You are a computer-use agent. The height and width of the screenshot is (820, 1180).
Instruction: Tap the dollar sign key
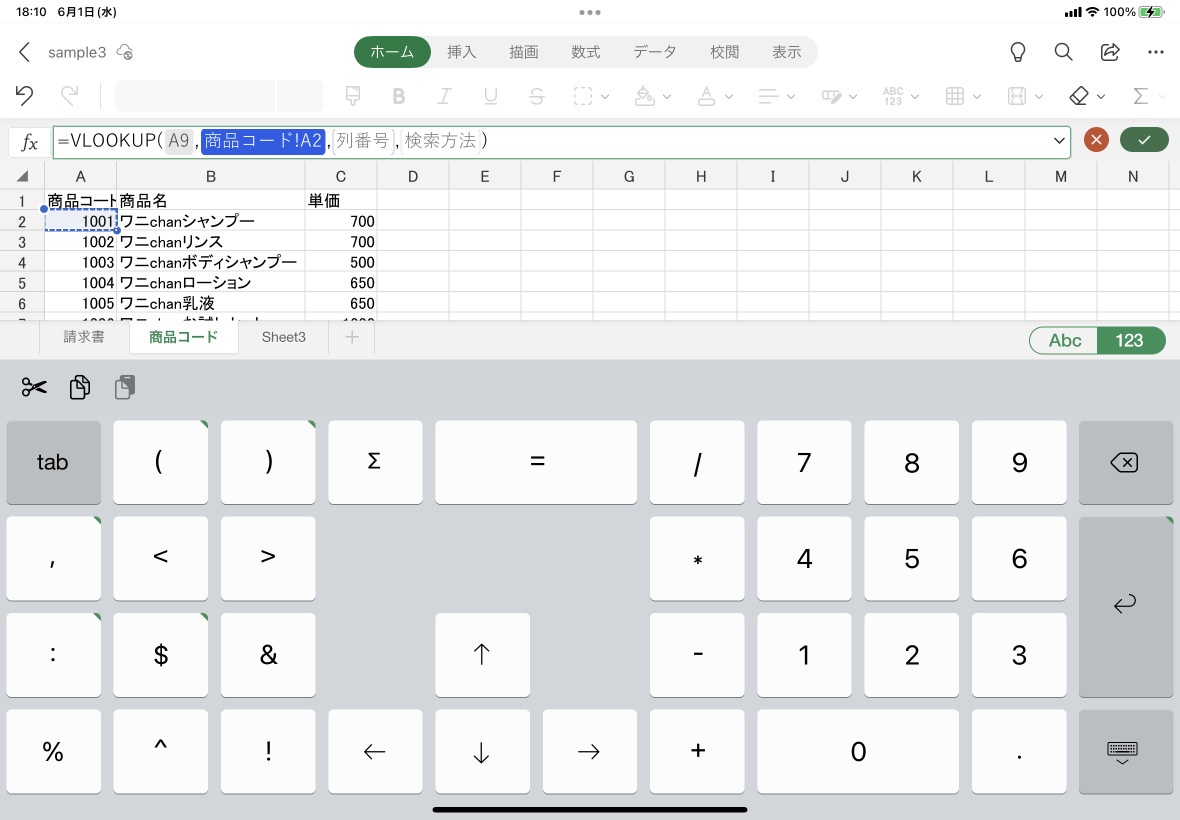coord(160,654)
